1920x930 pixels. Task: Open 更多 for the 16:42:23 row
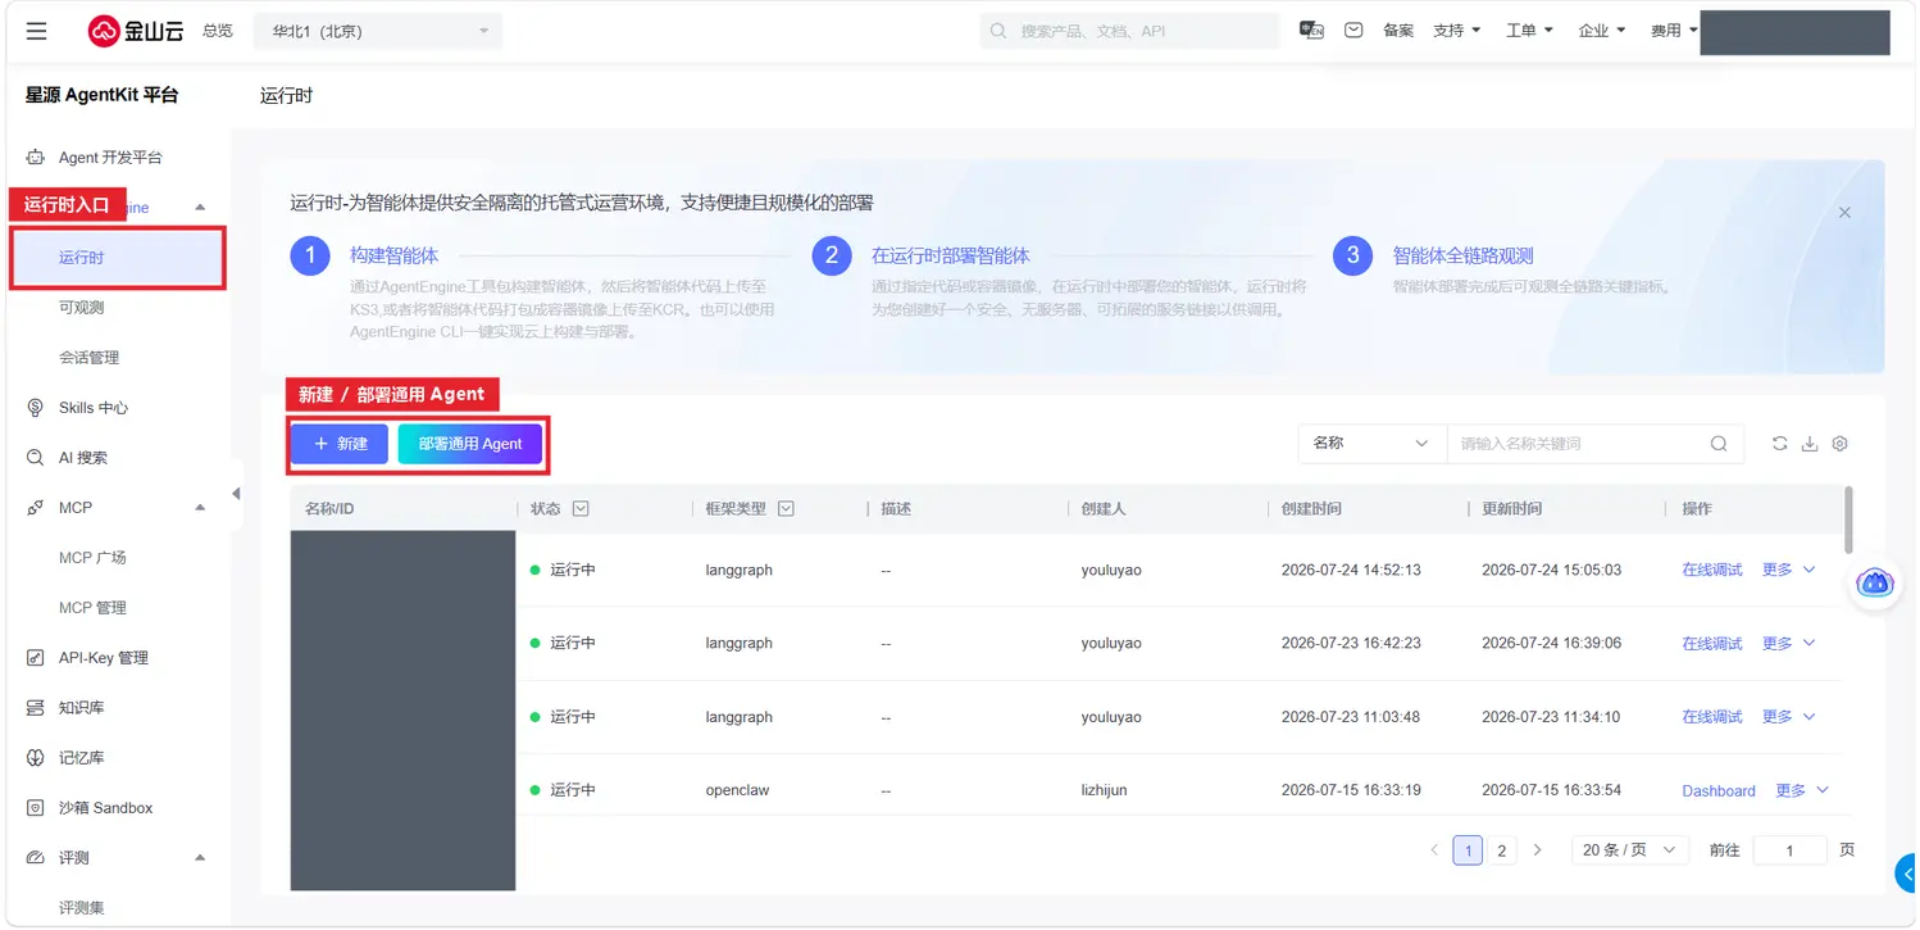(x=1788, y=643)
